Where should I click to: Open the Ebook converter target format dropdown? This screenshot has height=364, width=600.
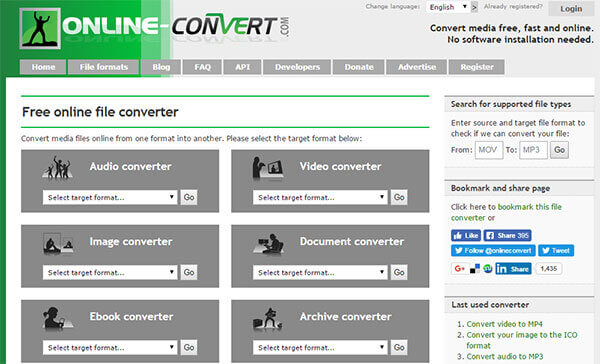click(110, 348)
